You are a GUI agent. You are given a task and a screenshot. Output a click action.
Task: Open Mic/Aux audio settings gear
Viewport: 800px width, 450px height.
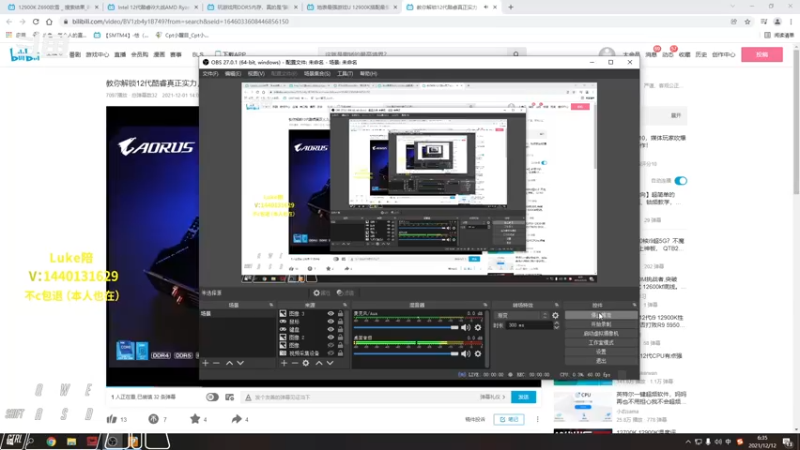478,328
